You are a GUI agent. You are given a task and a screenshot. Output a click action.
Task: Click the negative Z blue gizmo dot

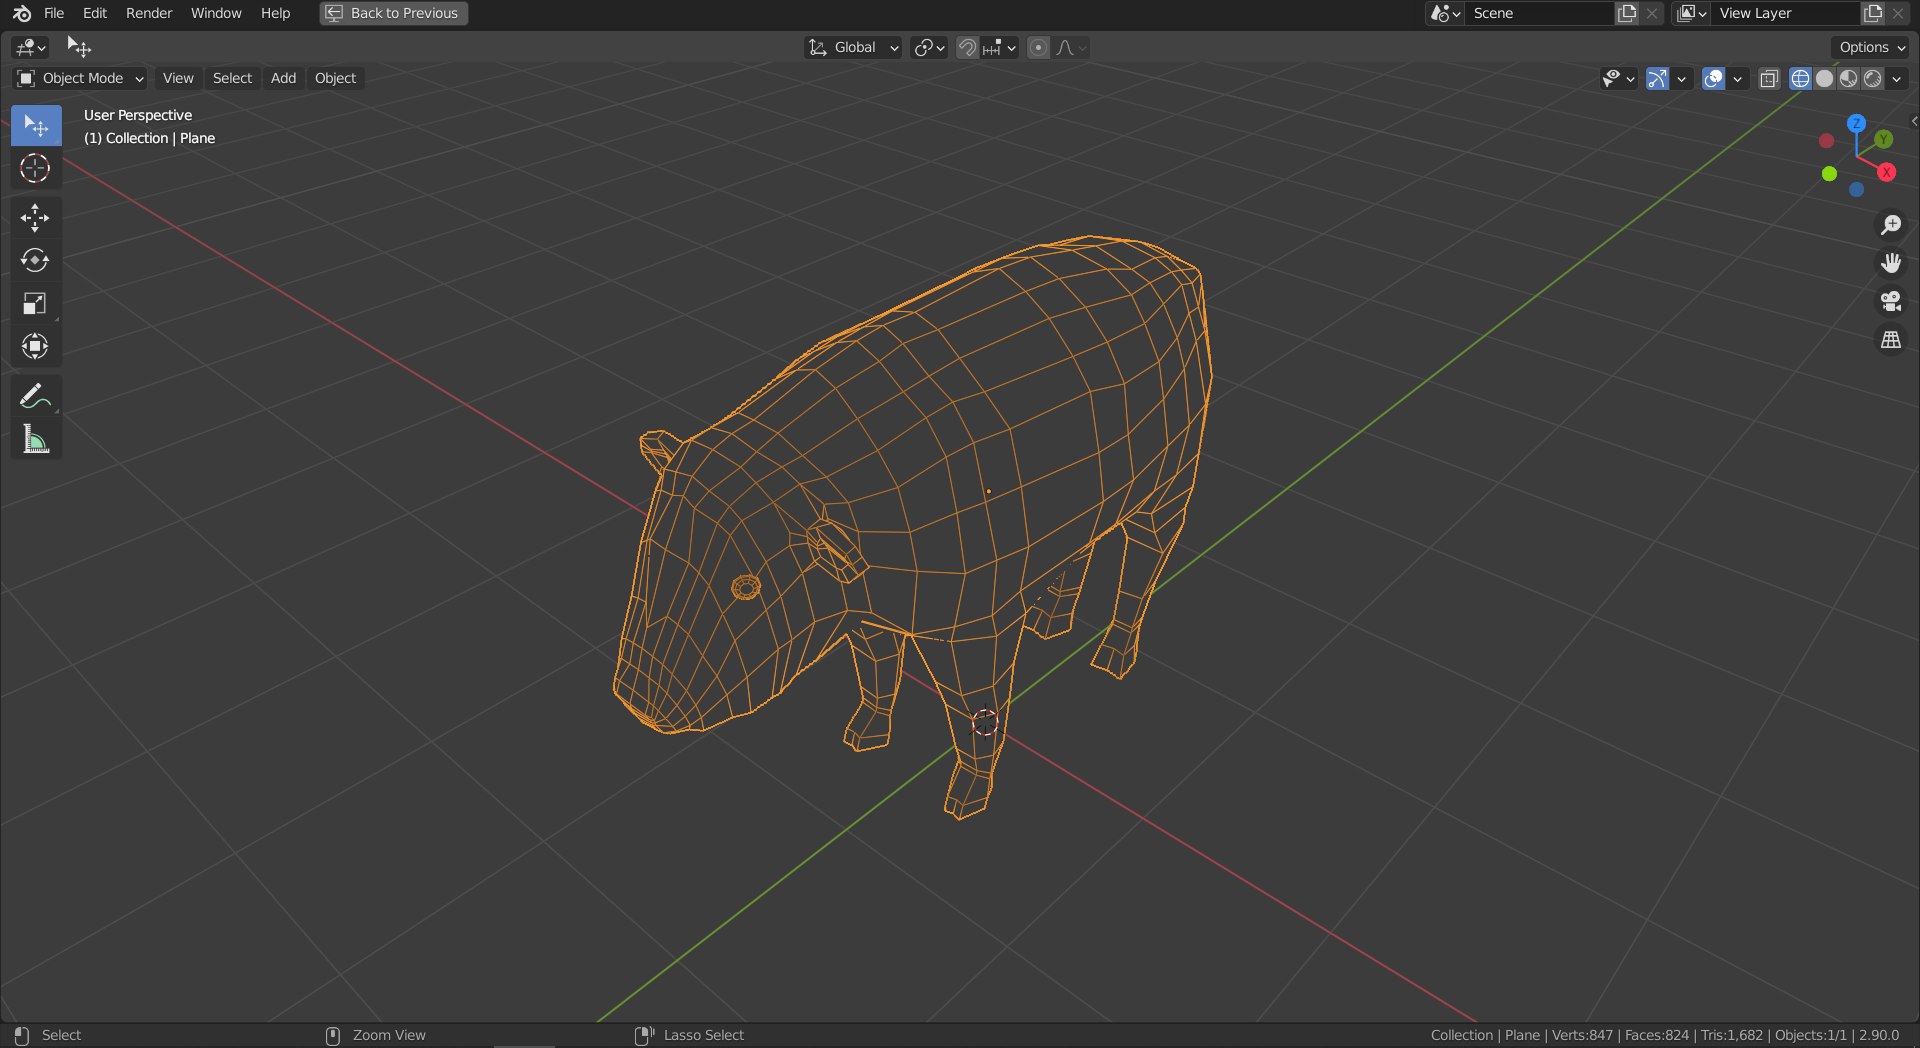(x=1856, y=190)
